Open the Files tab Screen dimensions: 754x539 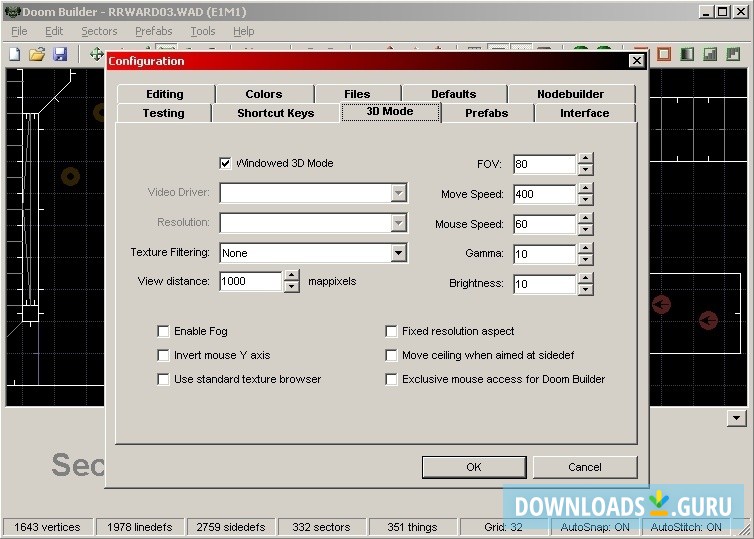357,94
